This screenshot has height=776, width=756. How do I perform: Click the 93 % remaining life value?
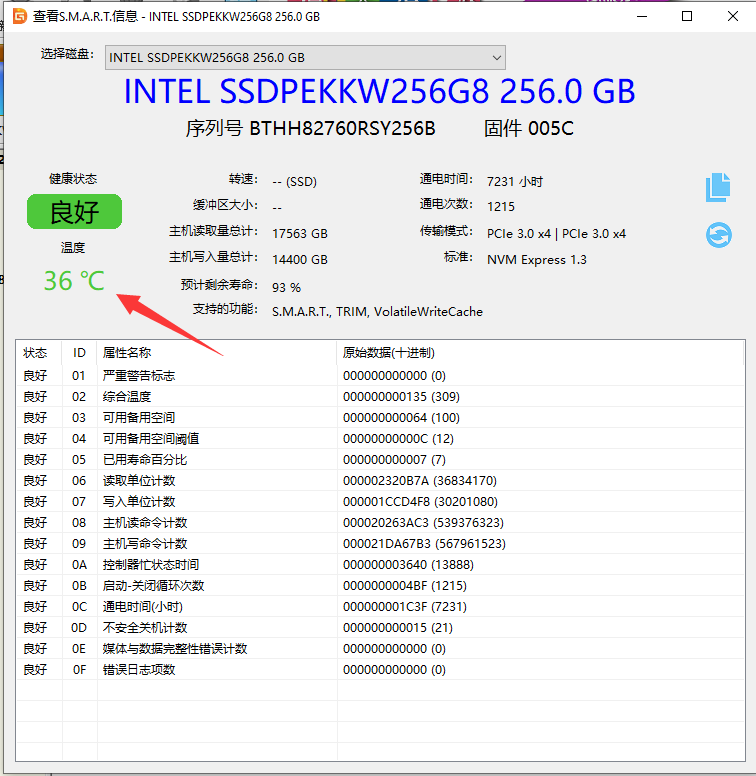point(286,288)
